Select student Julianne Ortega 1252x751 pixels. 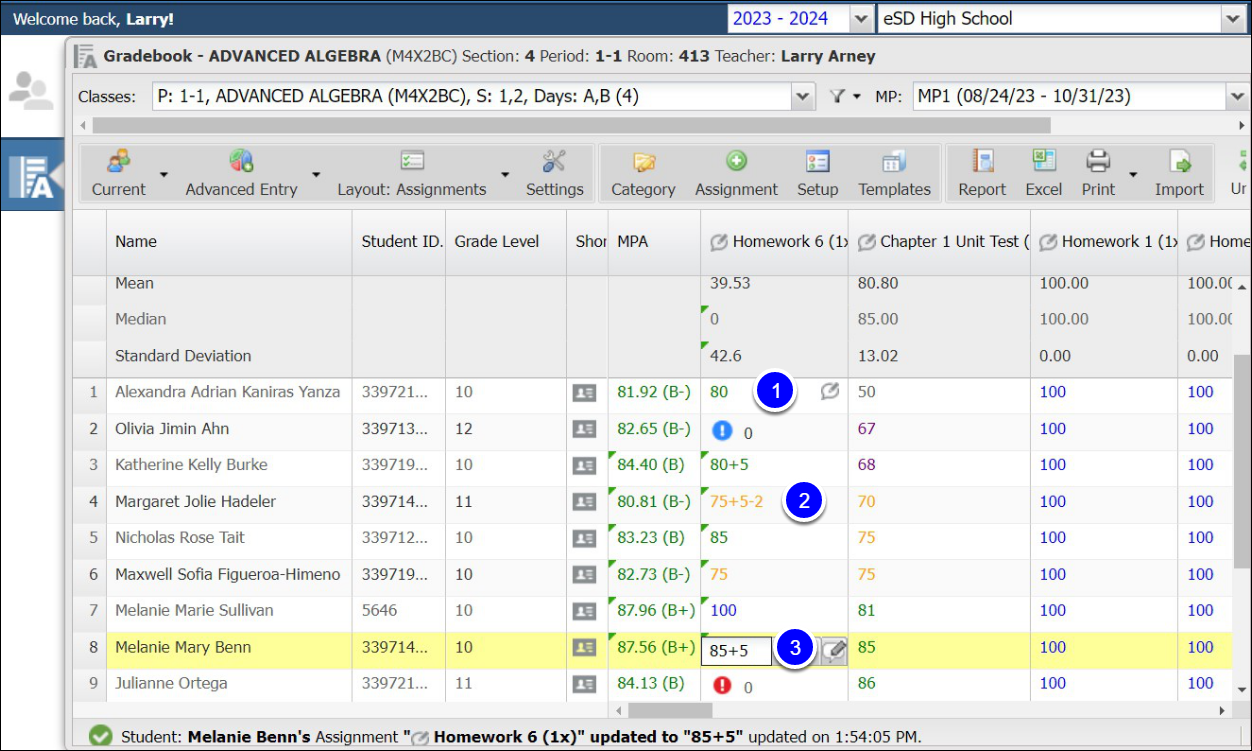coord(171,683)
